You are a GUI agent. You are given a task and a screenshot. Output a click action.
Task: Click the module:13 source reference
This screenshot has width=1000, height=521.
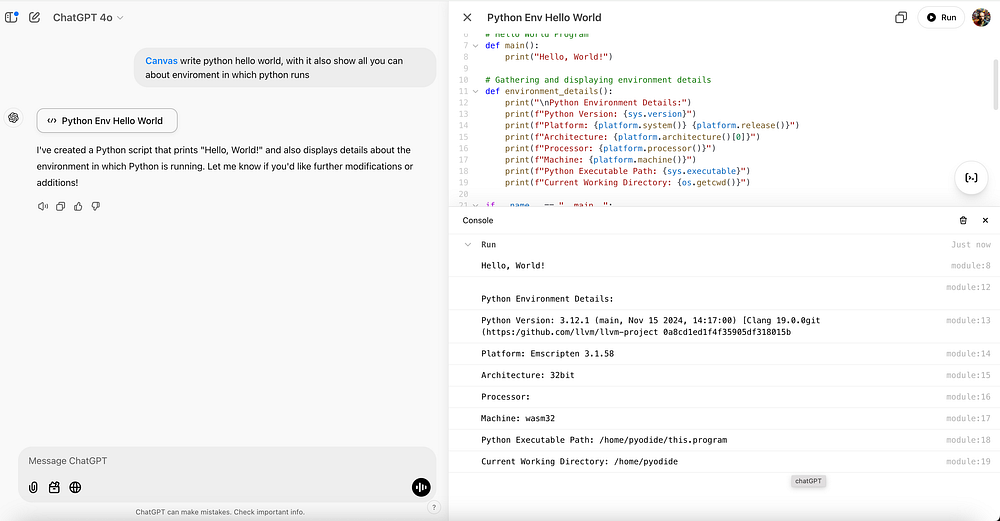point(968,321)
